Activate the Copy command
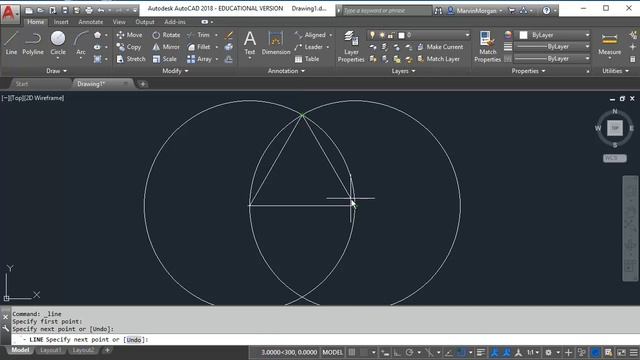This screenshot has height=360, width=640. (129, 47)
